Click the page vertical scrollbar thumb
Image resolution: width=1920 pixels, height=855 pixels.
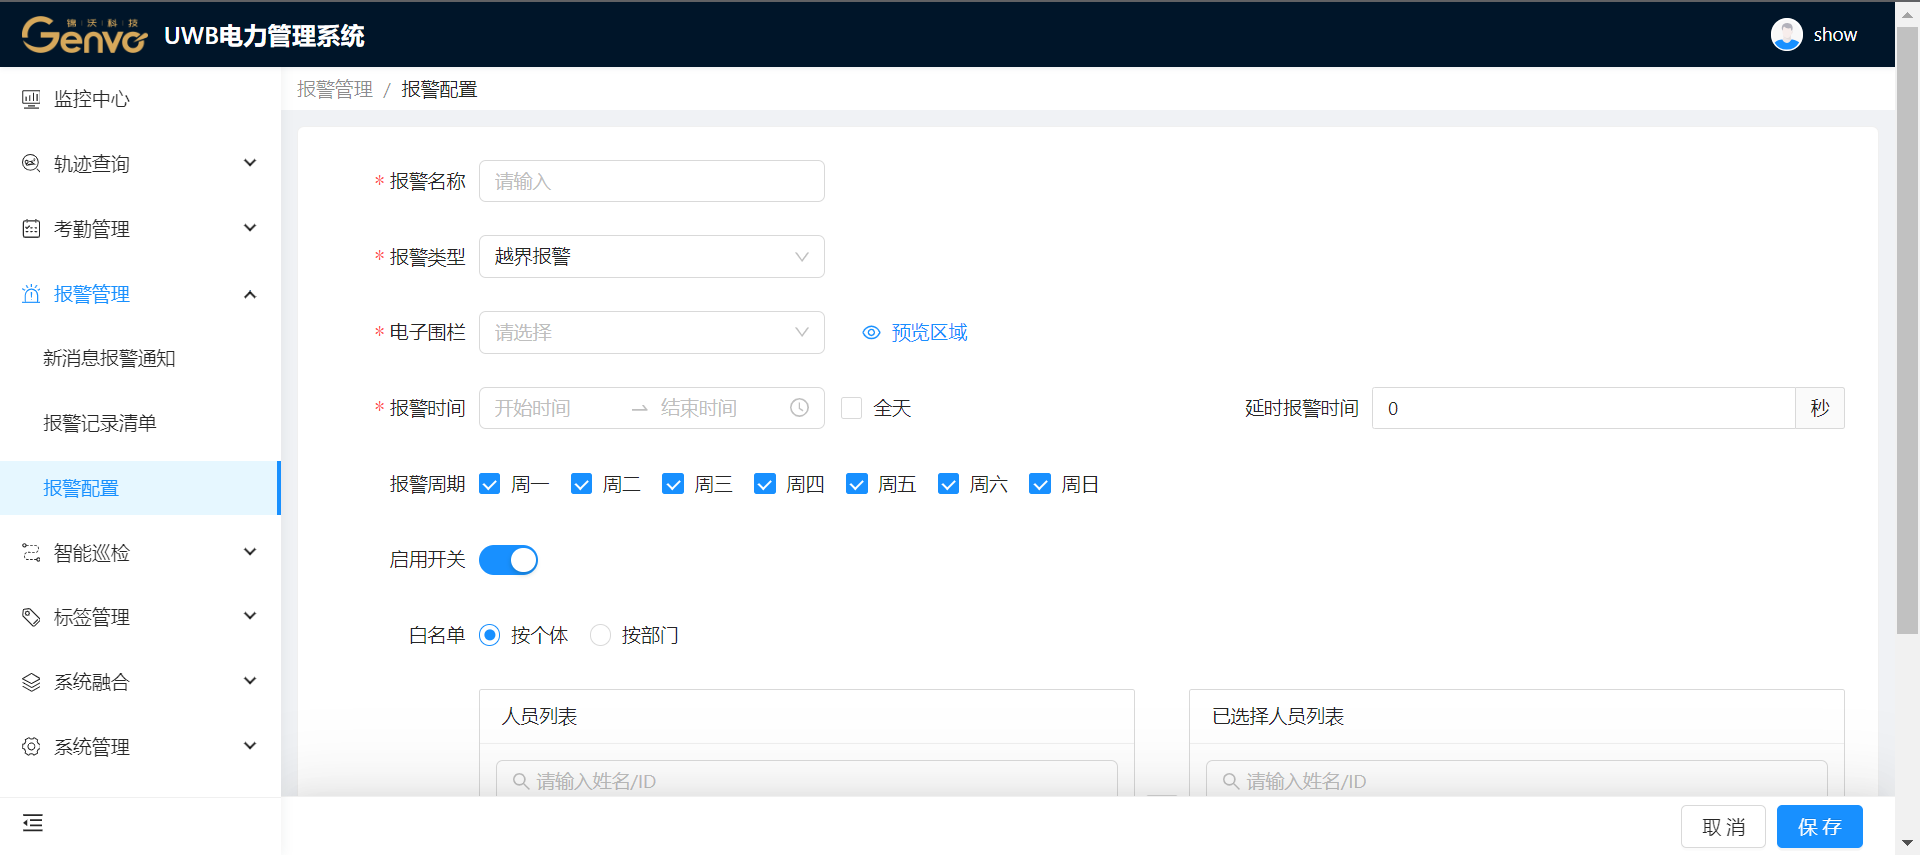point(1907,330)
